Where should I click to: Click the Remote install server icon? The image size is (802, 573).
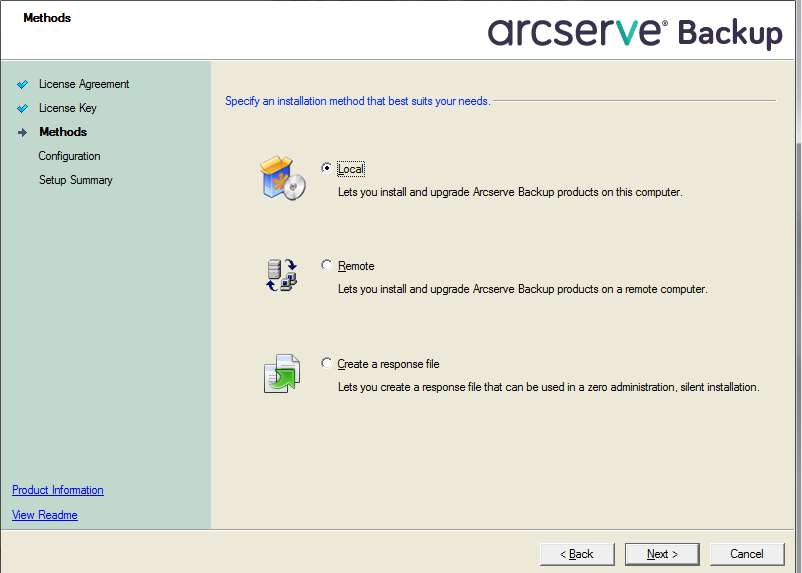[281, 275]
